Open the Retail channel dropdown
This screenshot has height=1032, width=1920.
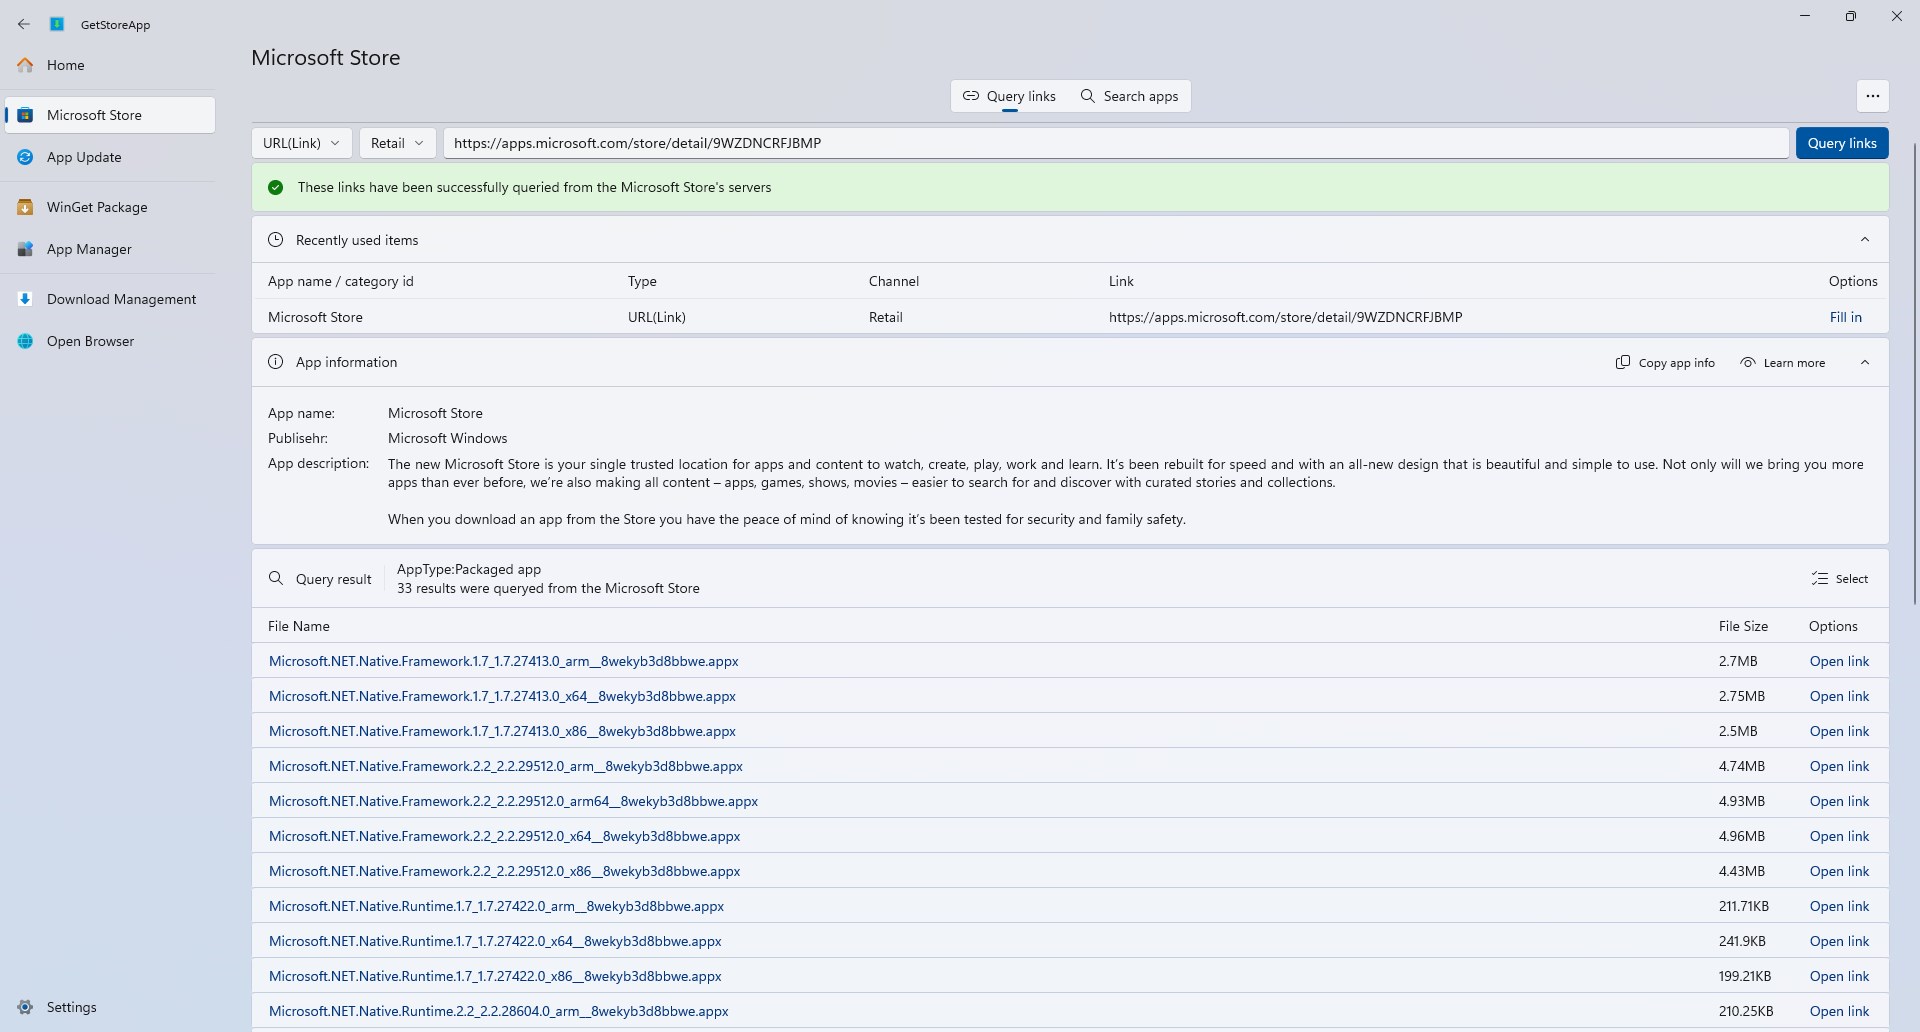[398, 143]
